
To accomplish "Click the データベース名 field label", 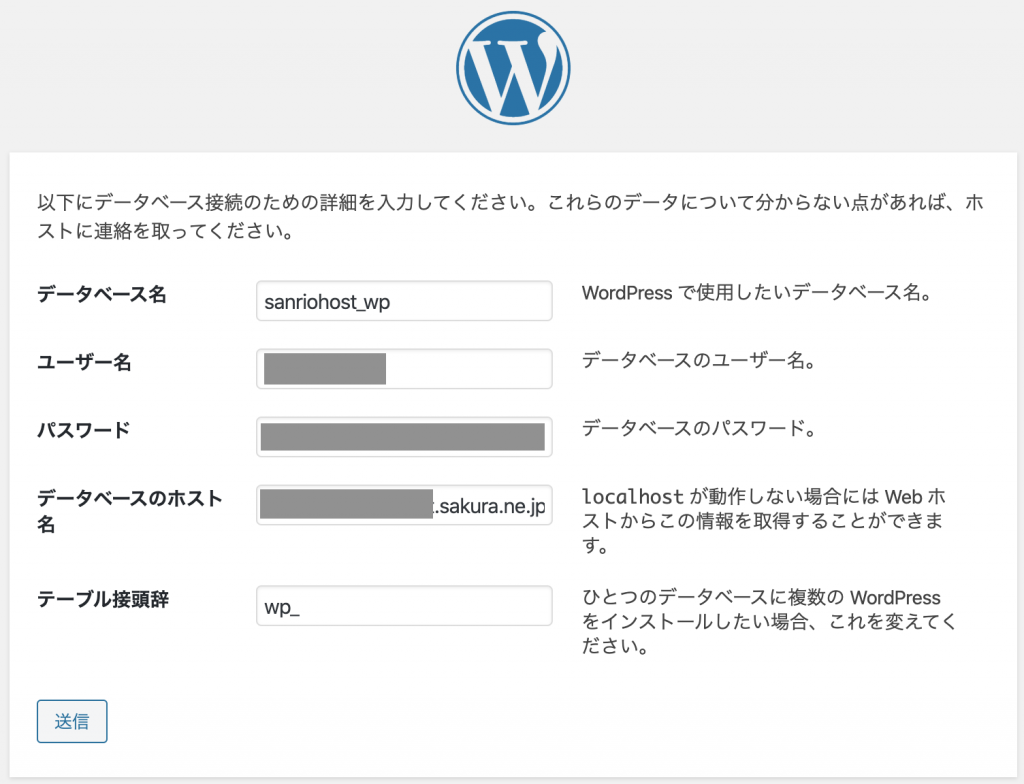I will (102, 295).
